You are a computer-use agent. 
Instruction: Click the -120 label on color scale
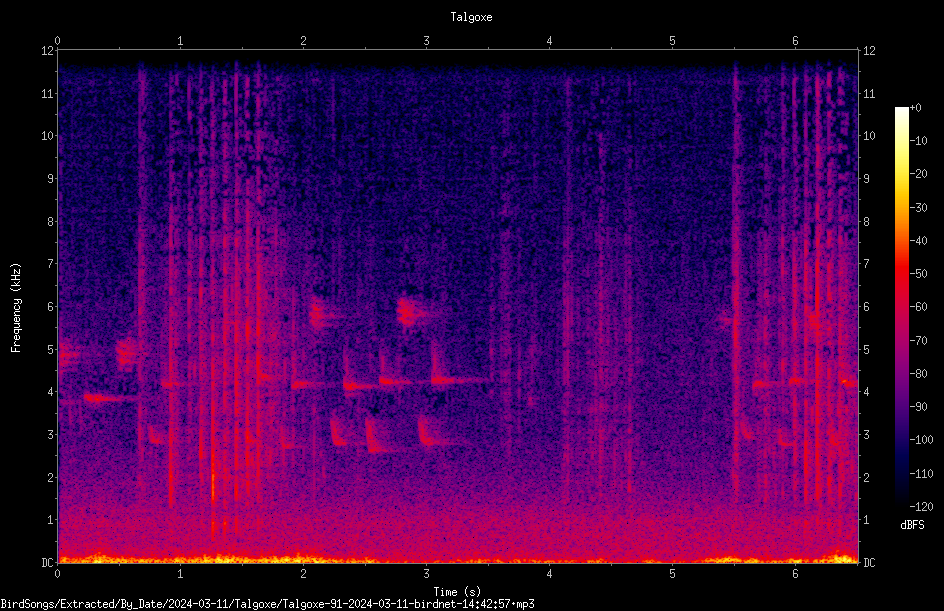921,506
